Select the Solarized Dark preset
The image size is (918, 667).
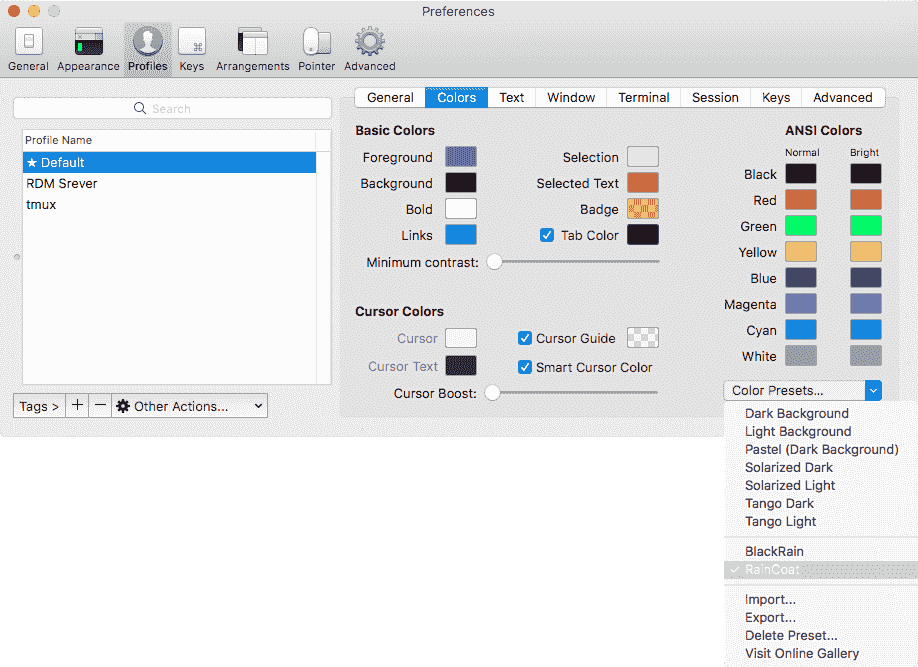coord(788,467)
